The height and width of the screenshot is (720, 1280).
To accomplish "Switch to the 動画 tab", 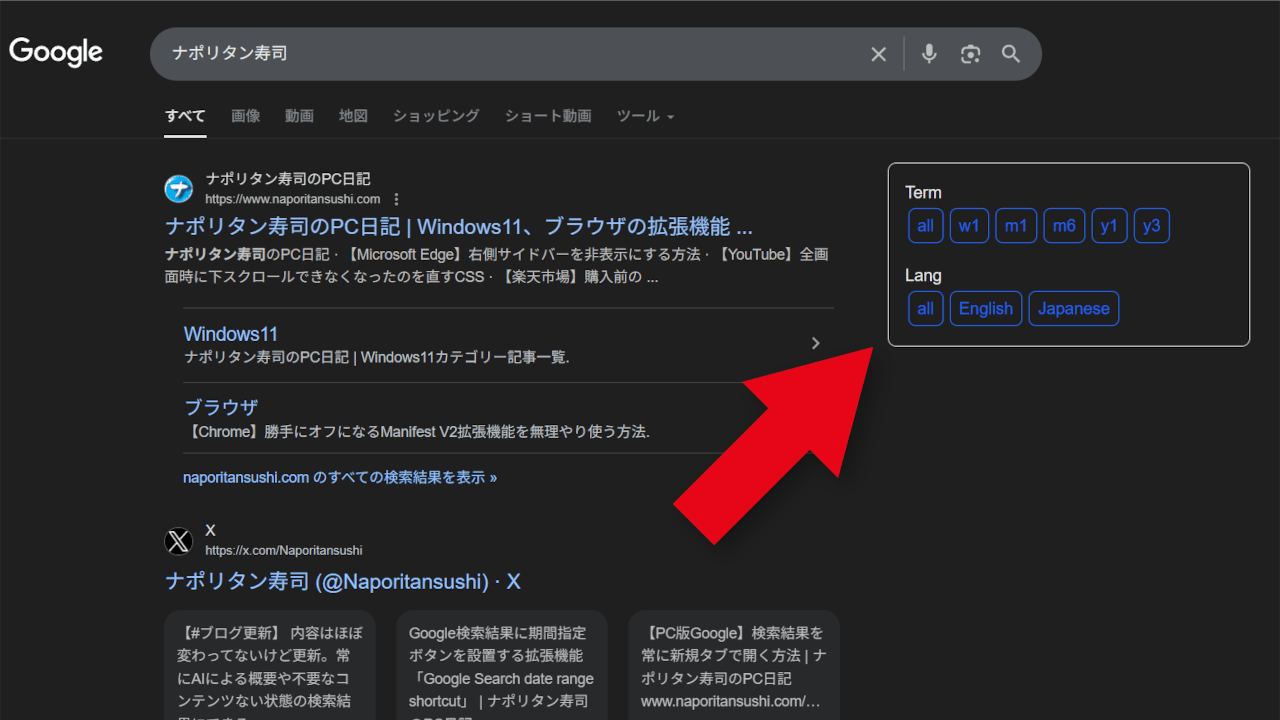I will tap(299, 116).
